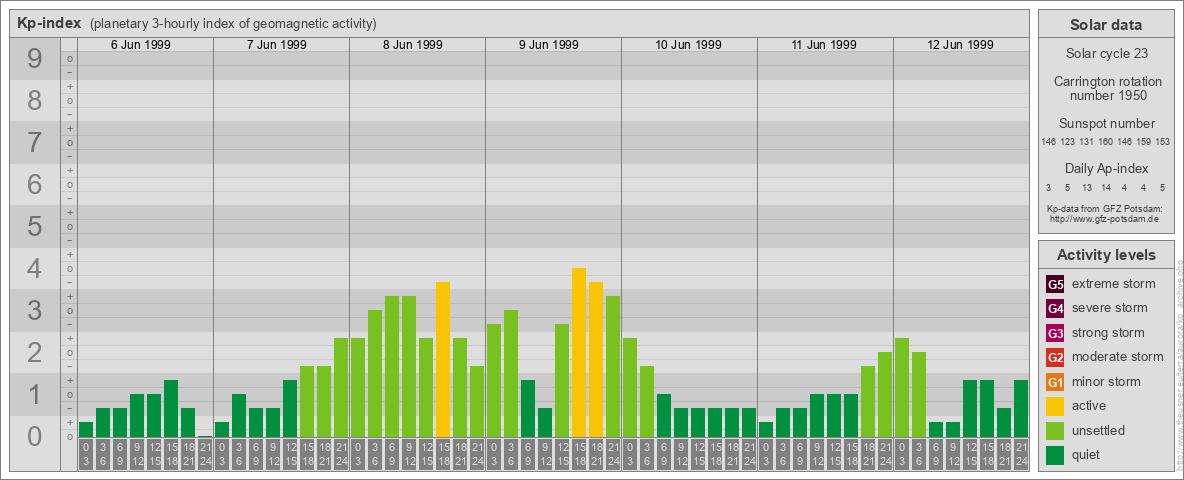Viewport: 1184px width, 480px height.
Task: Click the Daily Ap-index label
Action: pyautogui.click(x=1106, y=168)
